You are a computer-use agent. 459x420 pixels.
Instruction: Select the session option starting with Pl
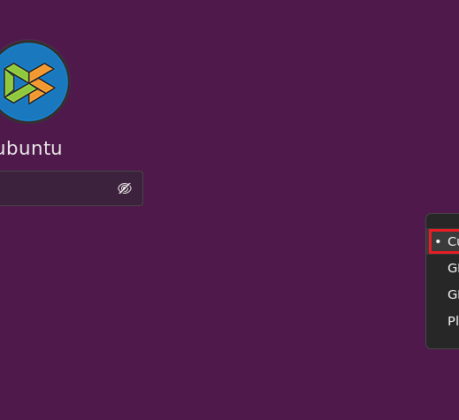[x=443, y=321]
